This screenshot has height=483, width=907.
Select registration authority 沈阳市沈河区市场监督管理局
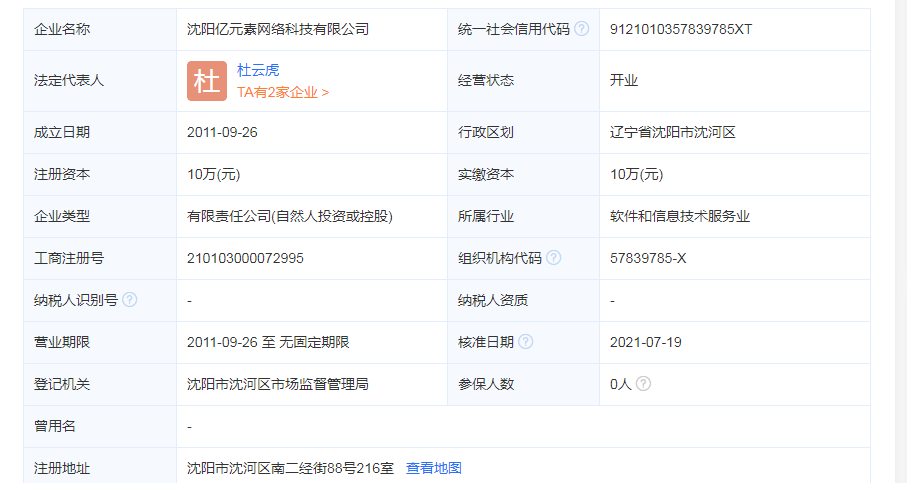tap(278, 384)
